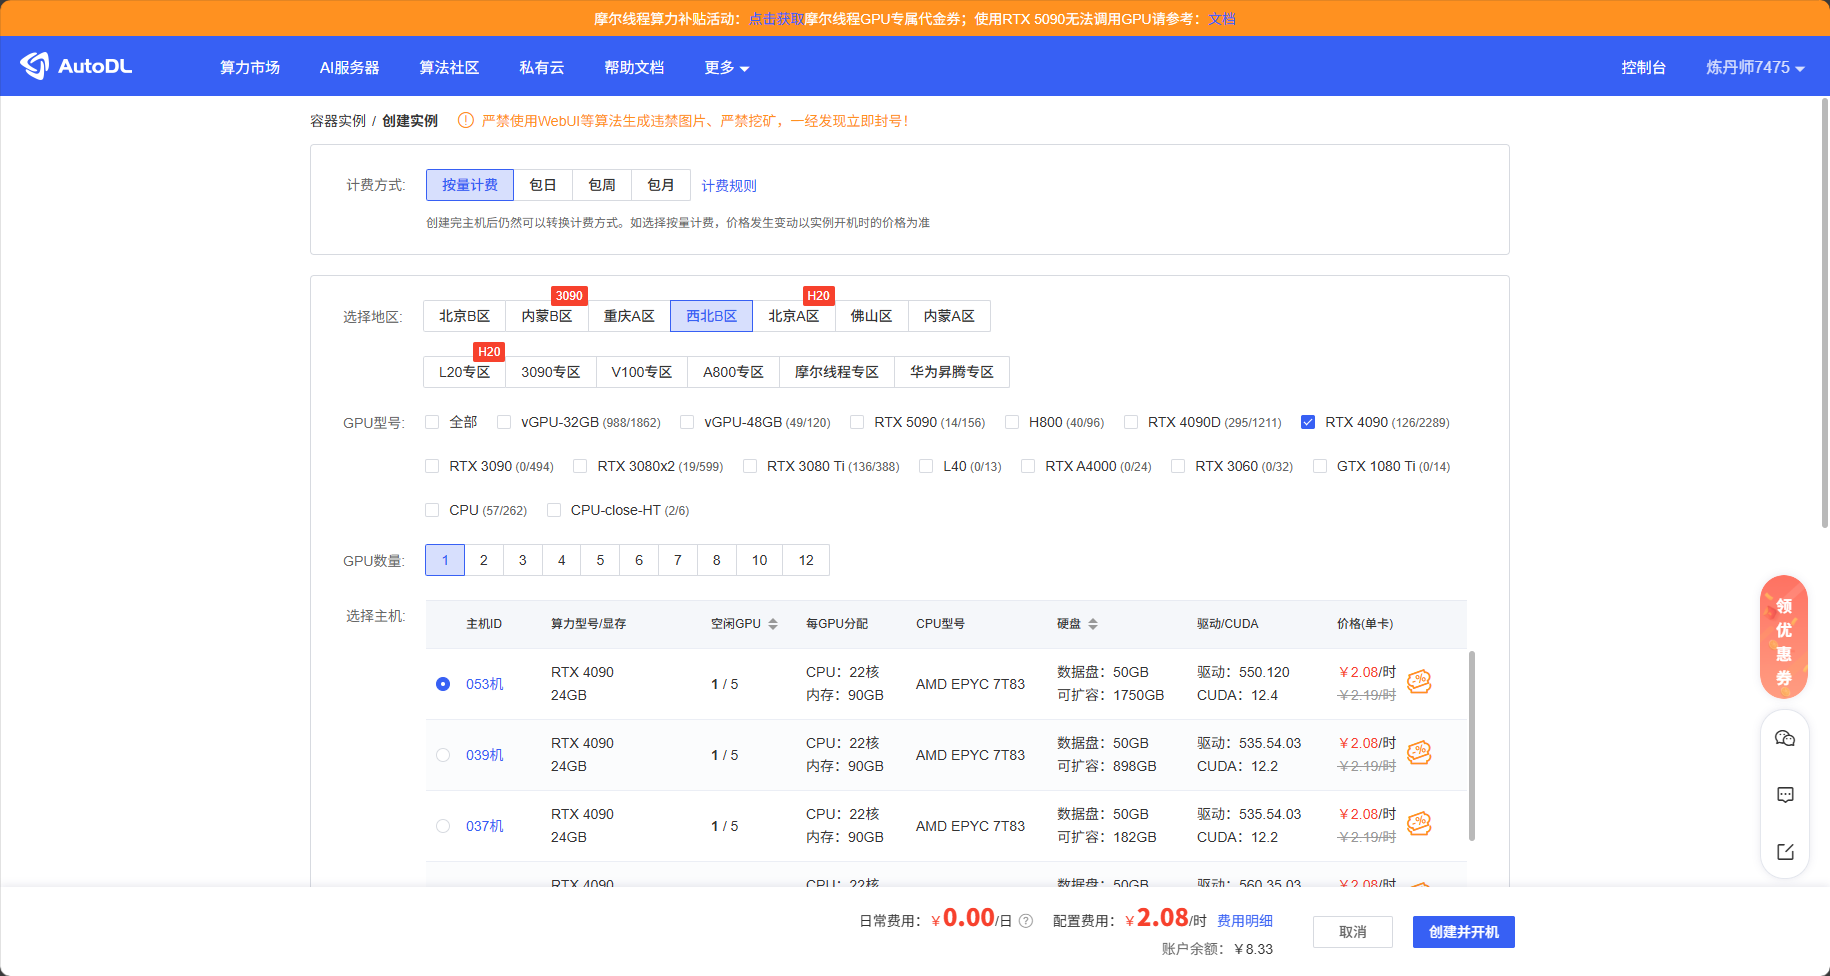Open host link 053机
This screenshot has height=976, width=1830.
[x=485, y=684]
